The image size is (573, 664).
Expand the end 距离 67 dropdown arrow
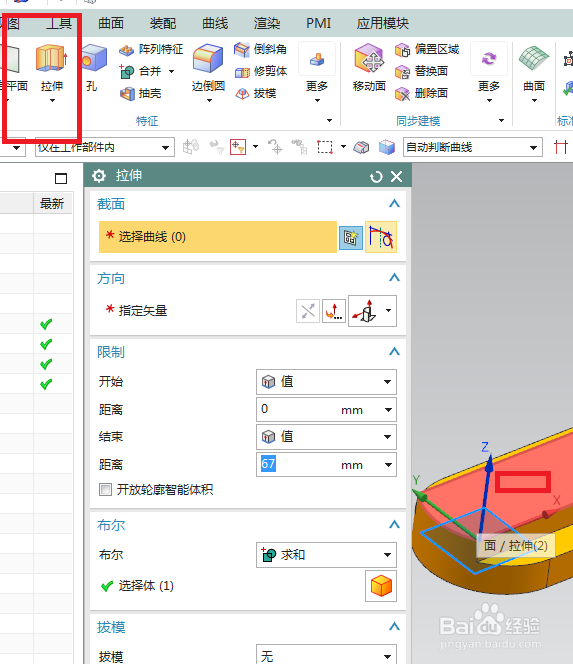(388, 465)
